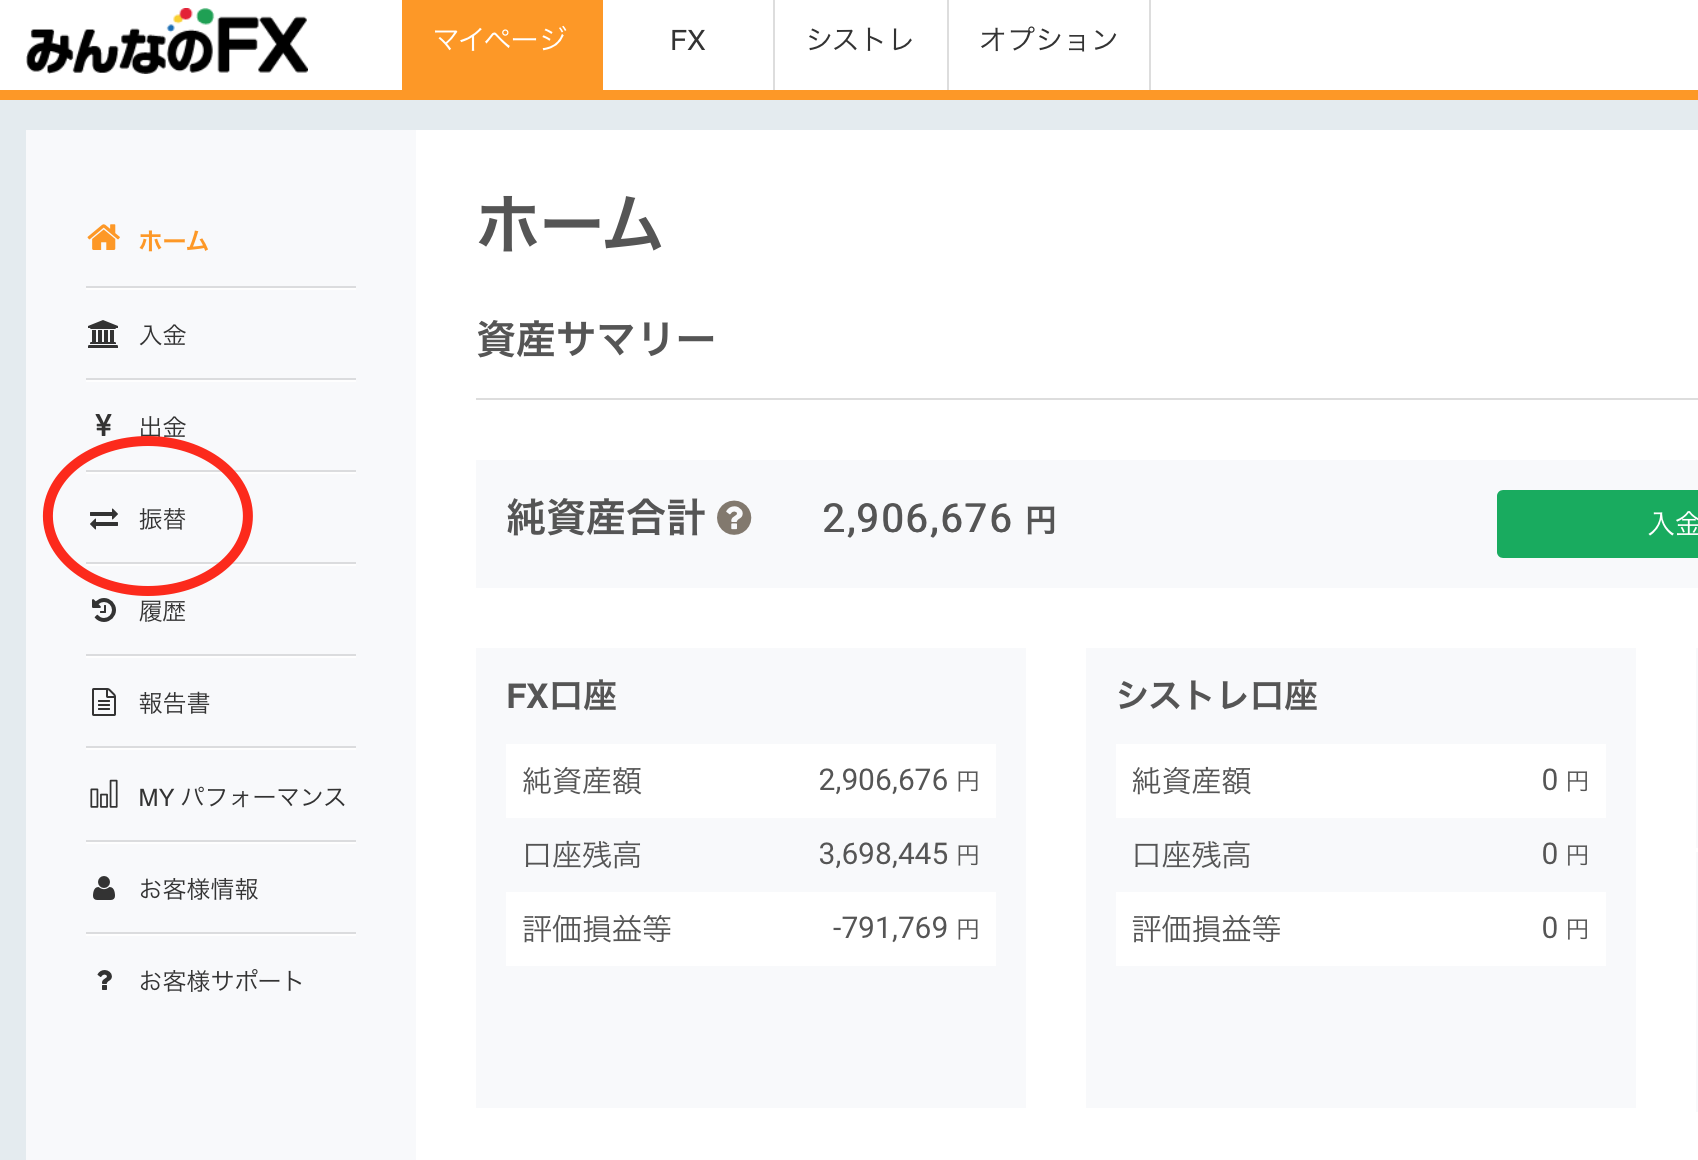Open the お客様サポート sidebar link
The width and height of the screenshot is (1698, 1160).
click(x=220, y=981)
